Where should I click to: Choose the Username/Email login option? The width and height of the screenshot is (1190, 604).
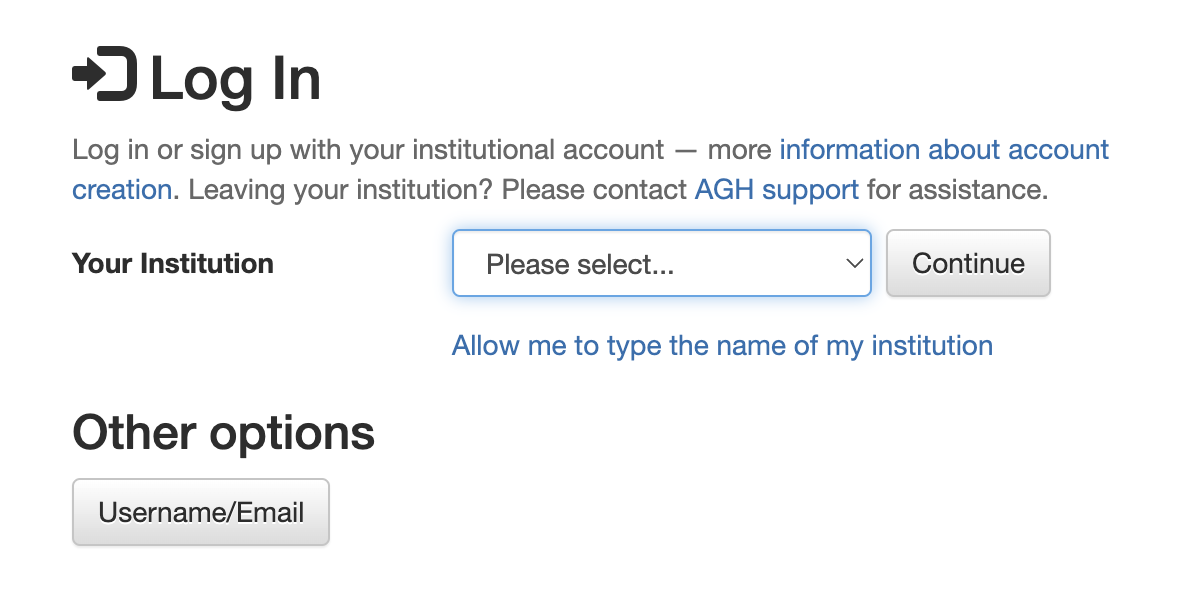tap(201, 512)
